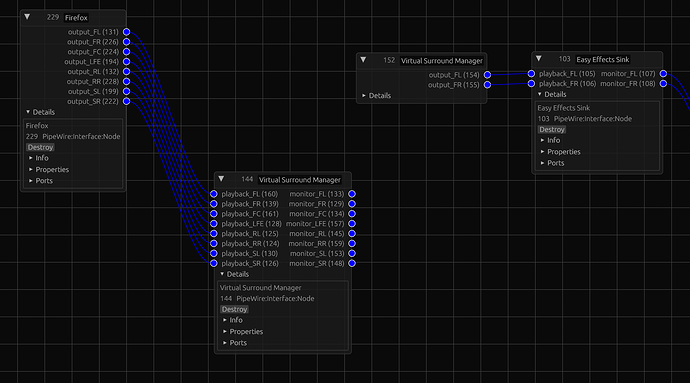Collapse the Firefox node with its triangle
The height and width of the screenshot is (383, 690).
[x=27, y=17]
